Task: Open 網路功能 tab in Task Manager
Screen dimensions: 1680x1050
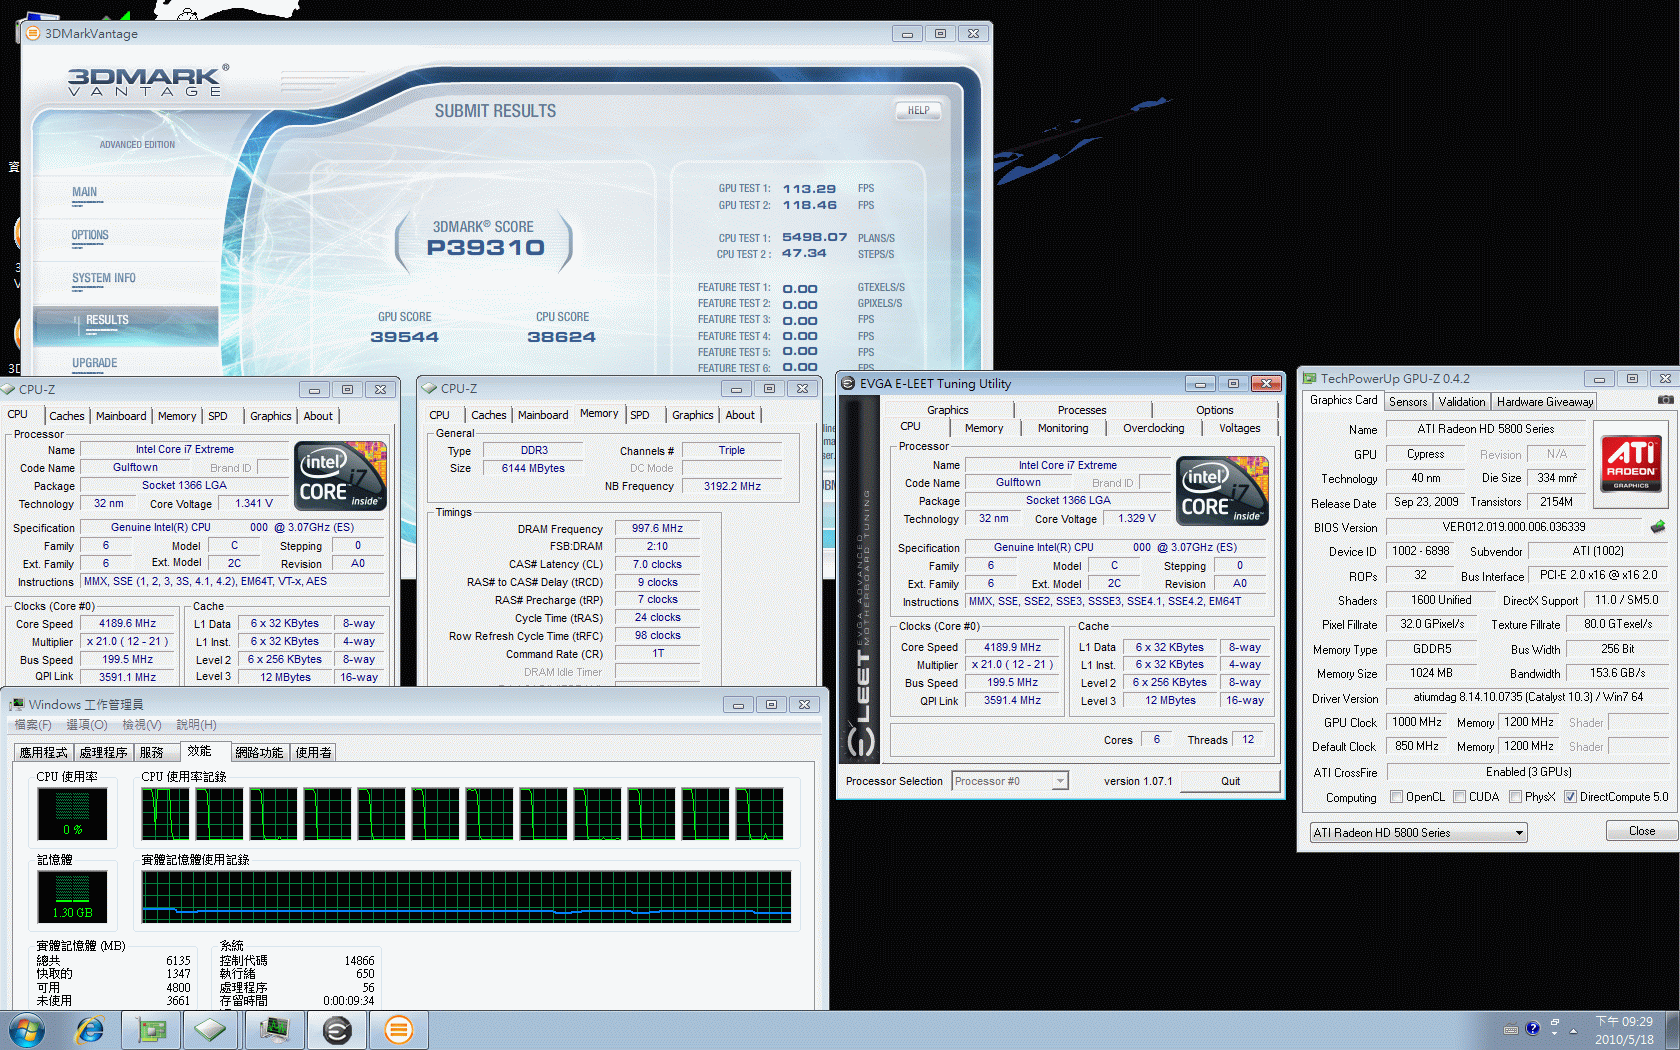Action: (x=259, y=752)
